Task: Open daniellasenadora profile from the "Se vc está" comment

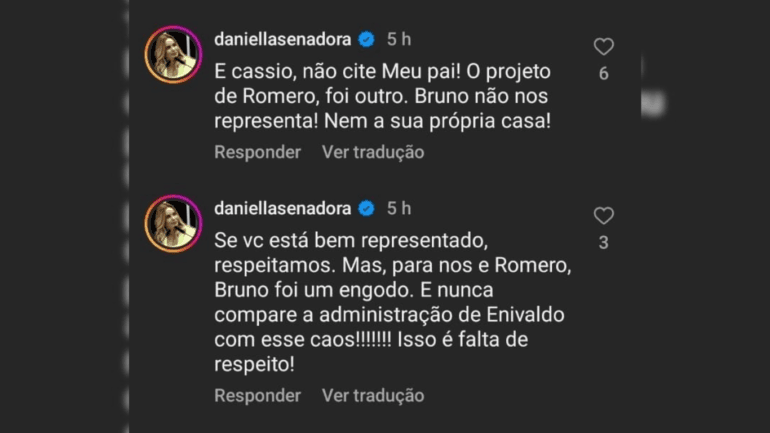Action: [x=282, y=208]
